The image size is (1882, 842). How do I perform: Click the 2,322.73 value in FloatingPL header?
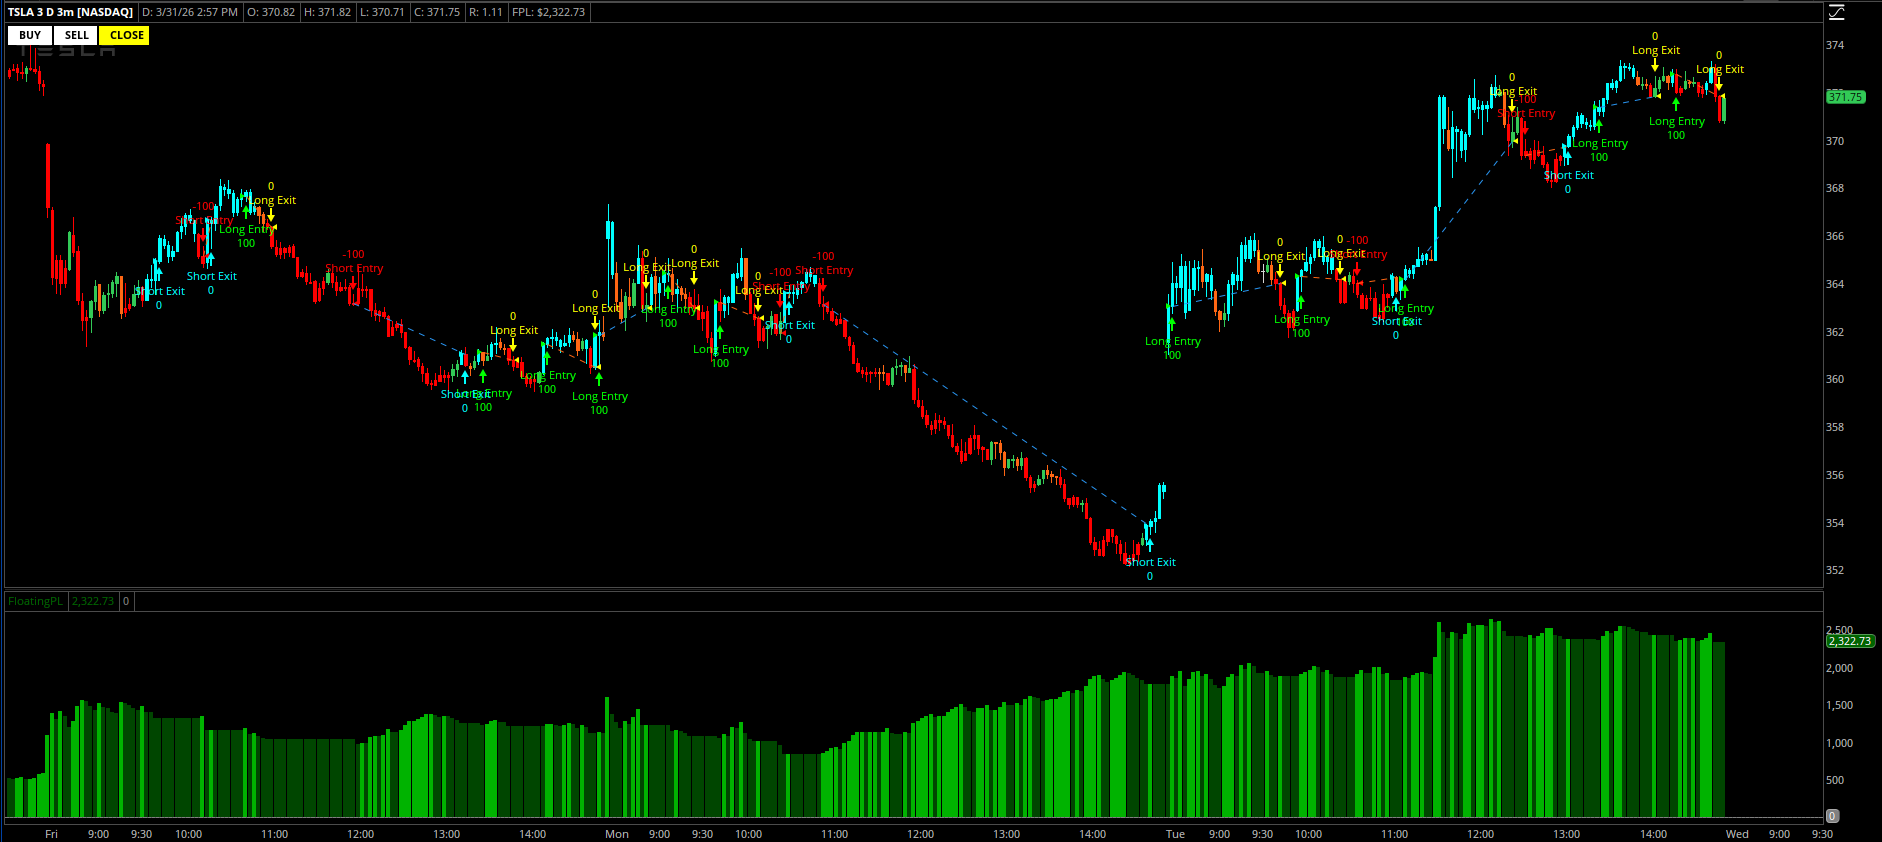[x=93, y=601]
